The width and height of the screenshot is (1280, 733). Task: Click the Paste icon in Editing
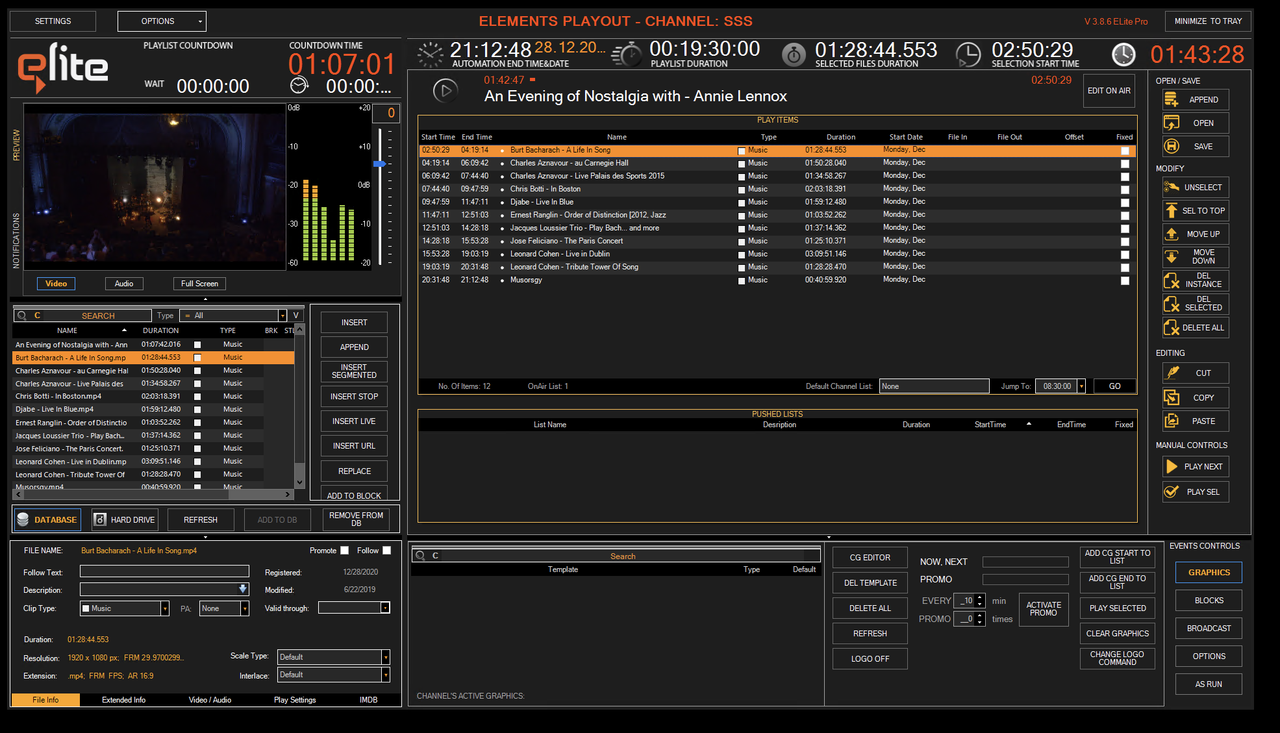(x=1171, y=421)
